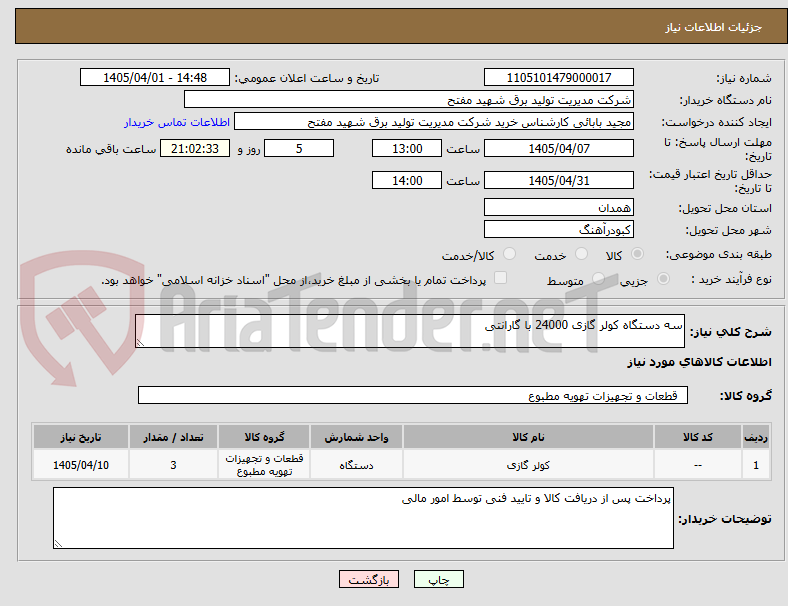Click the چاپ print button
Screen dimensions: 788x606
(439, 579)
